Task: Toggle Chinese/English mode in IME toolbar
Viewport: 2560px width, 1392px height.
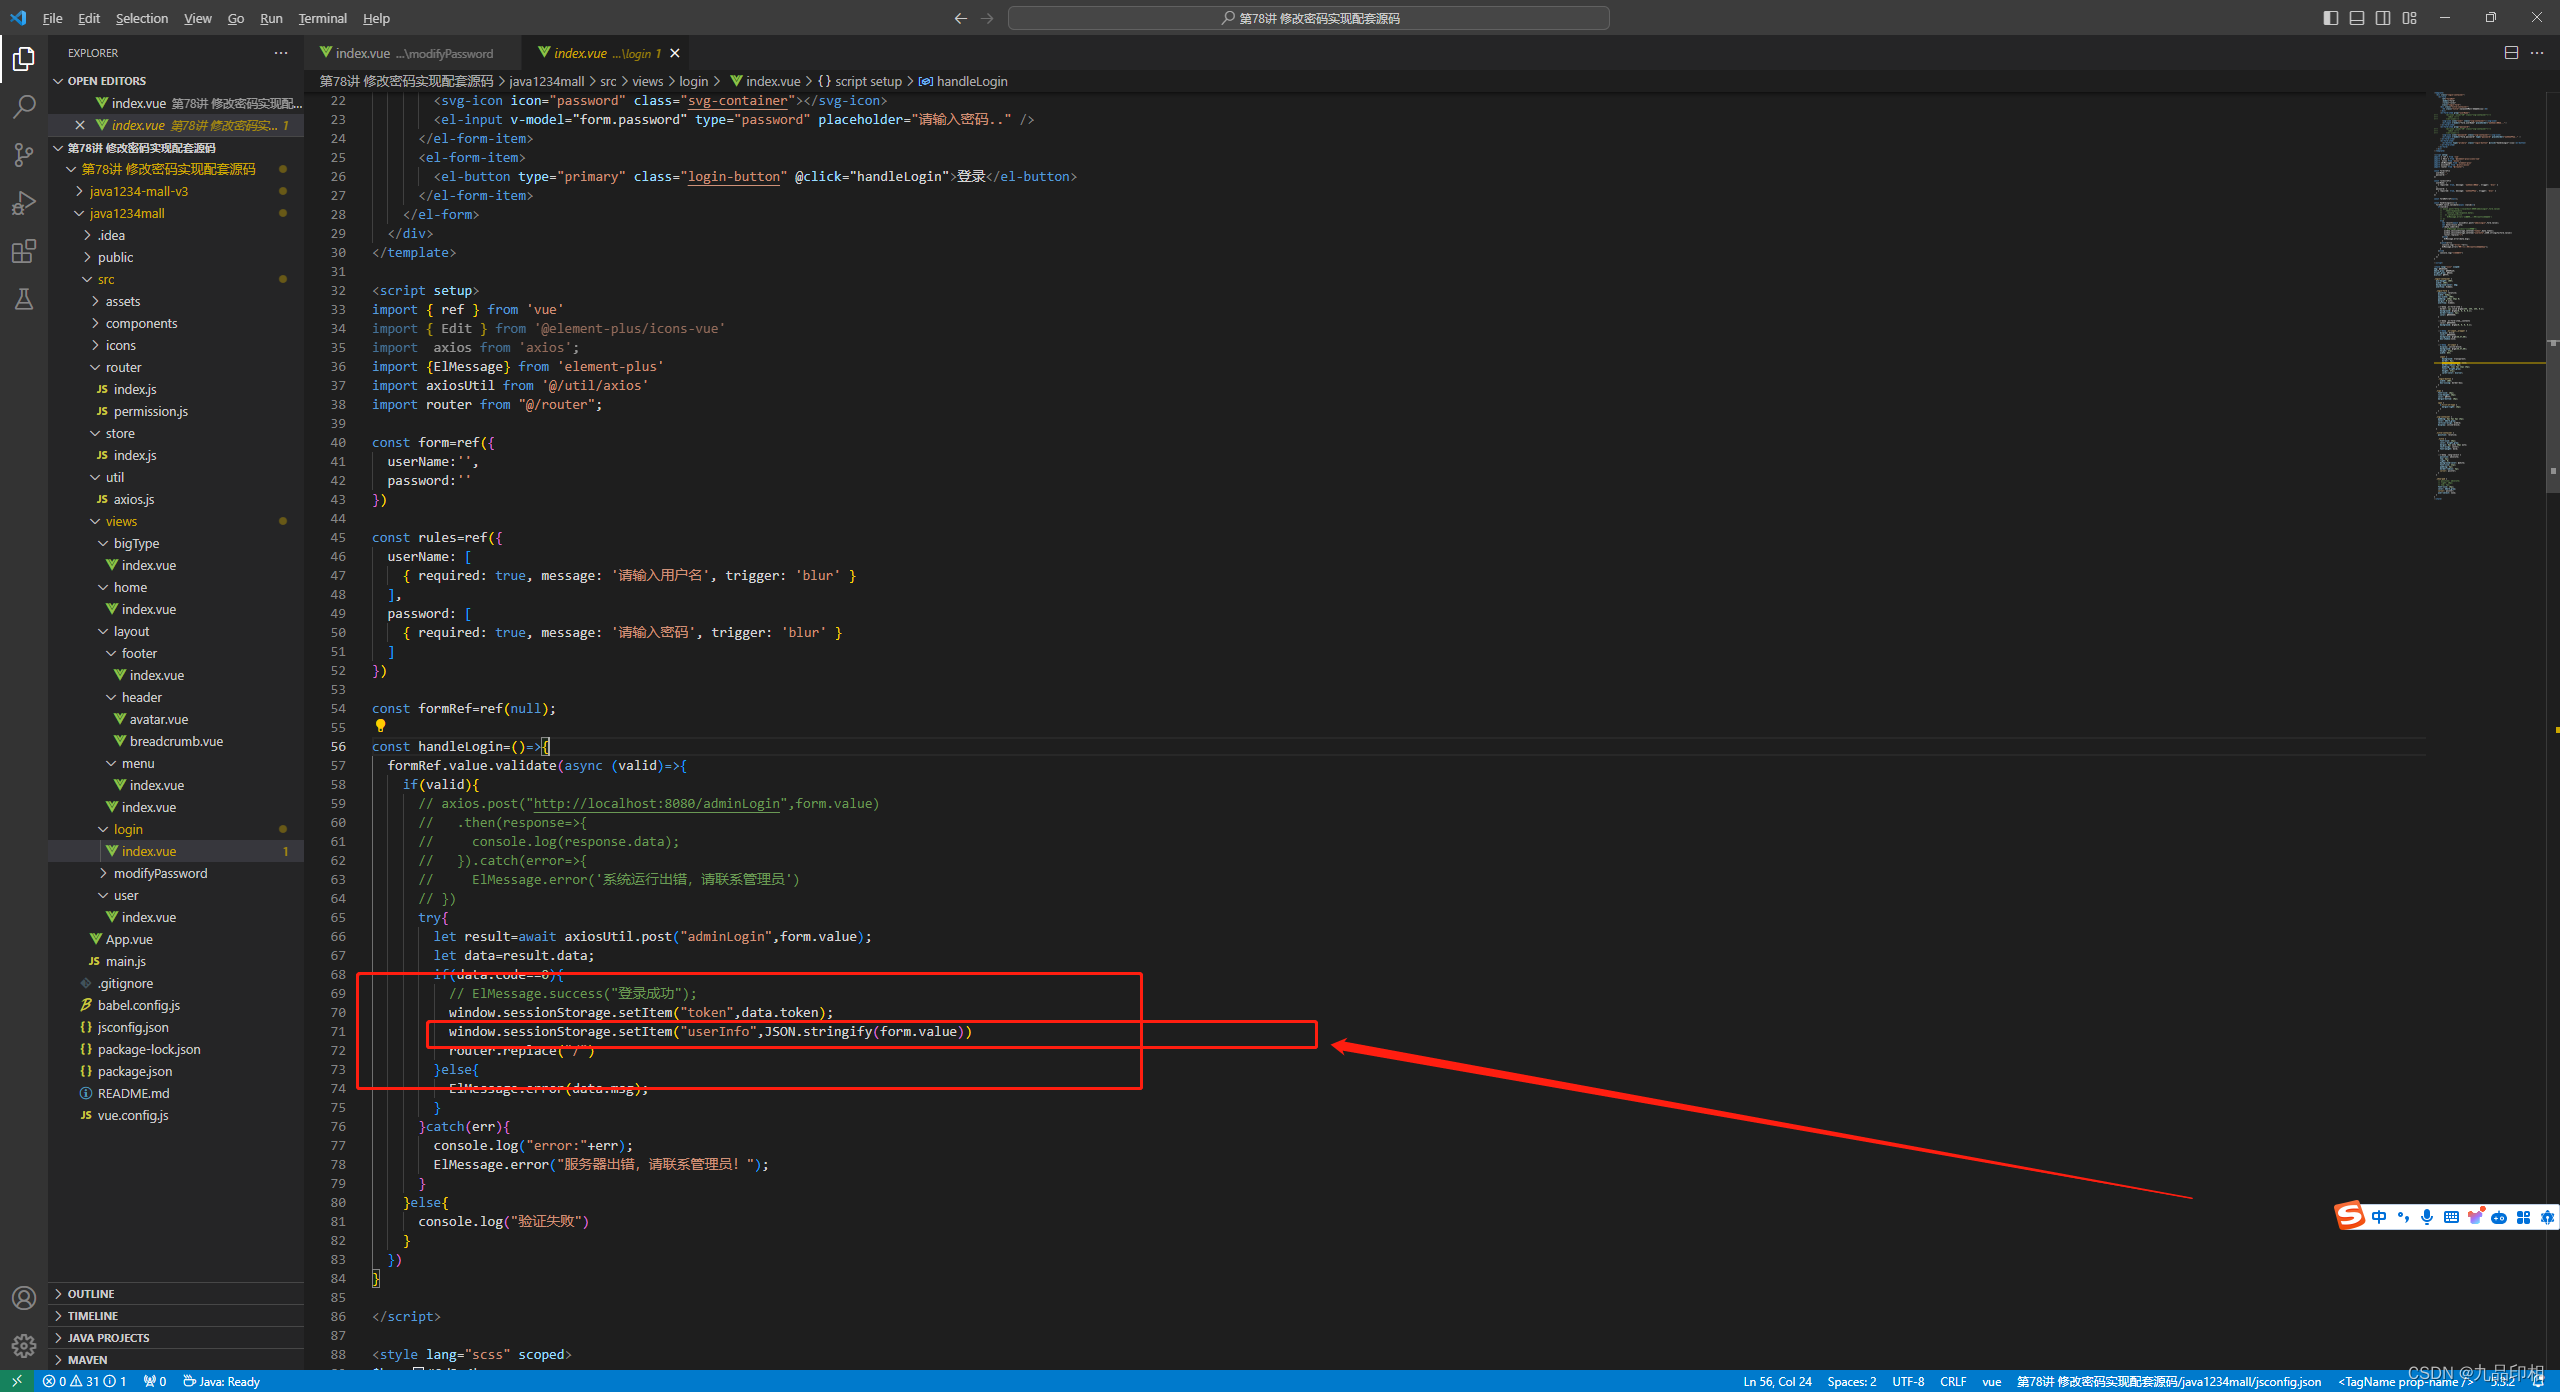Action: [2379, 1217]
